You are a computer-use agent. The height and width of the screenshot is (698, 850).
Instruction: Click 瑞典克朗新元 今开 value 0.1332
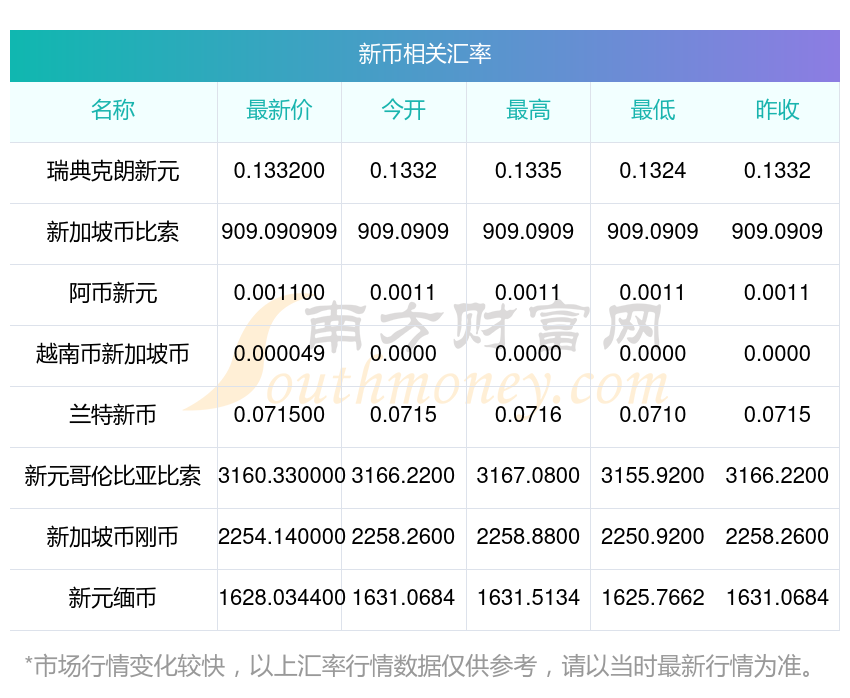[x=403, y=171]
